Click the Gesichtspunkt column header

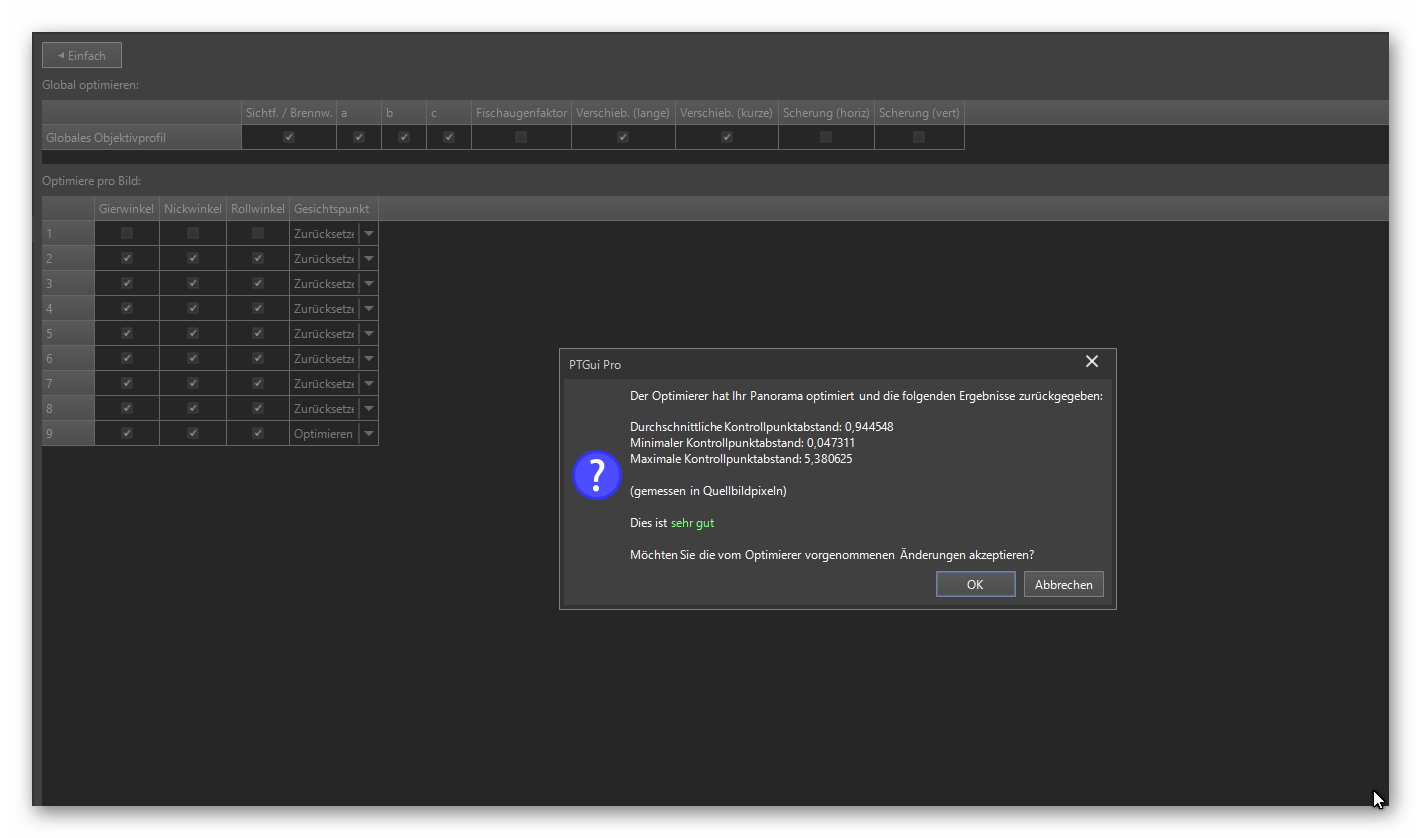click(x=332, y=209)
